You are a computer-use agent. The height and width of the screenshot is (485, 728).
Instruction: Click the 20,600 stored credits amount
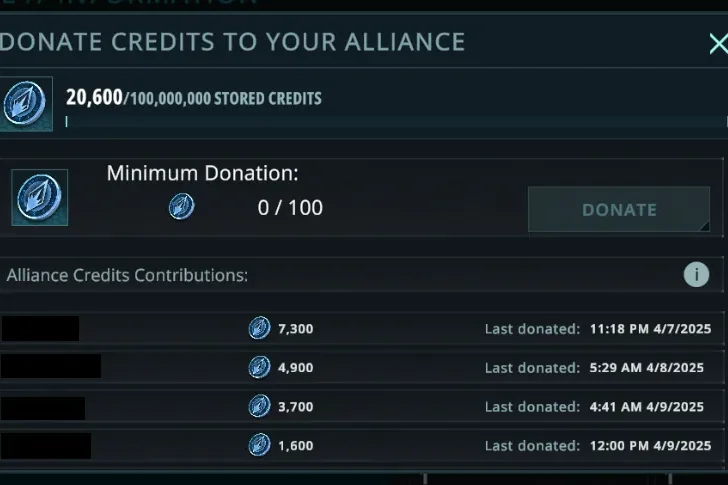tap(94, 97)
